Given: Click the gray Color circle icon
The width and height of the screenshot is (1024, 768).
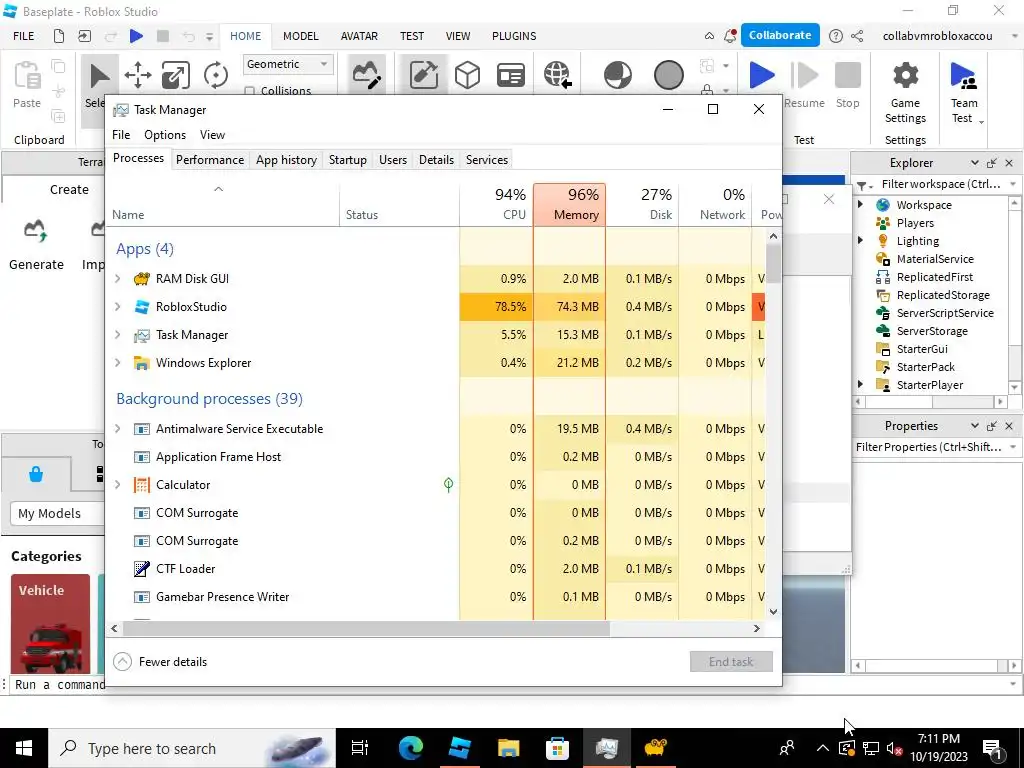Looking at the screenshot, I should [x=669, y=75].
